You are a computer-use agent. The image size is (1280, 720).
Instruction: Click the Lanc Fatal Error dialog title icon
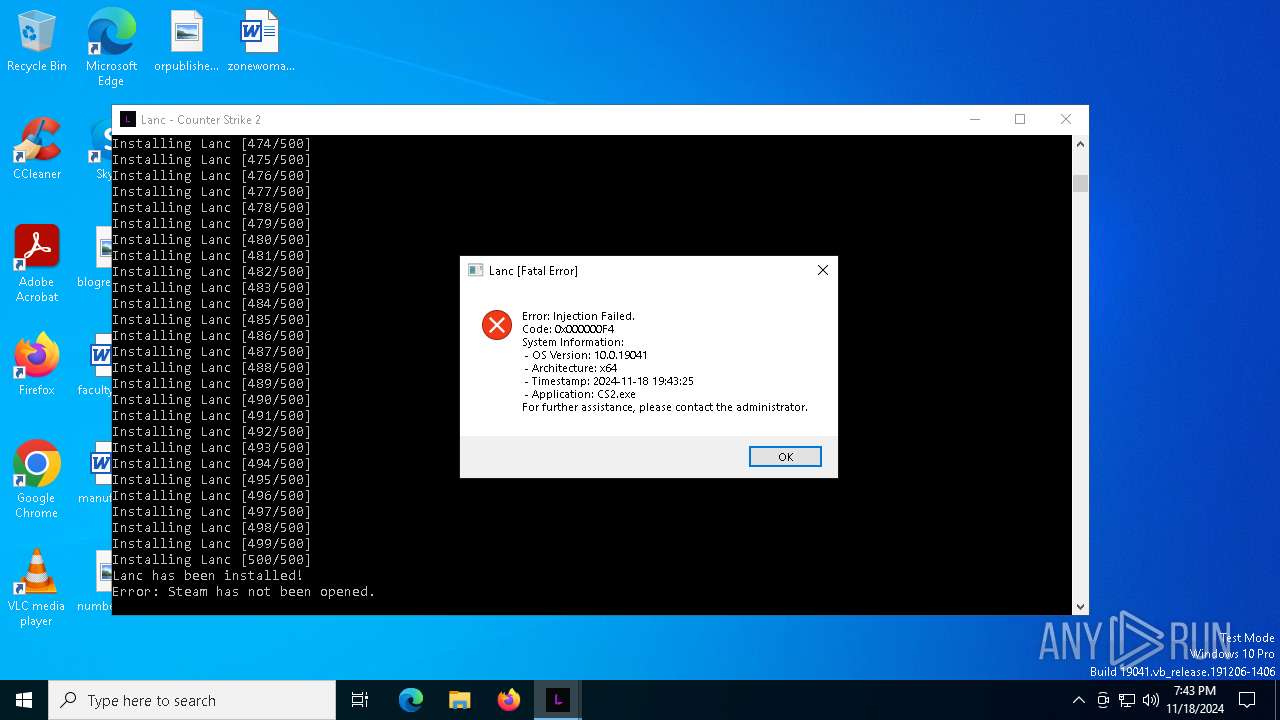click(x=476, y=270)
